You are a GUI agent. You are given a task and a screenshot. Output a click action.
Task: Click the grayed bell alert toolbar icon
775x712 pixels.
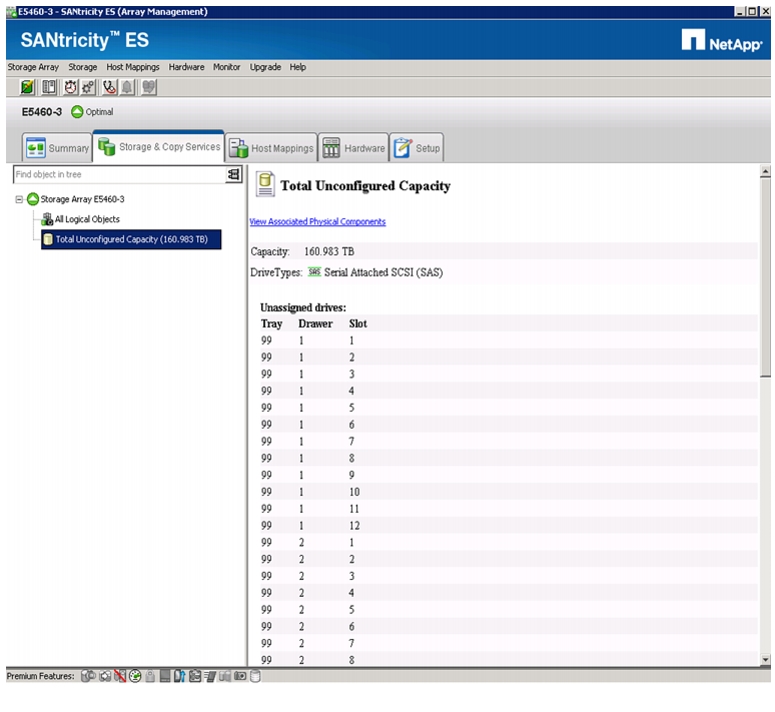pyautogui.click(x=127, y=87)
